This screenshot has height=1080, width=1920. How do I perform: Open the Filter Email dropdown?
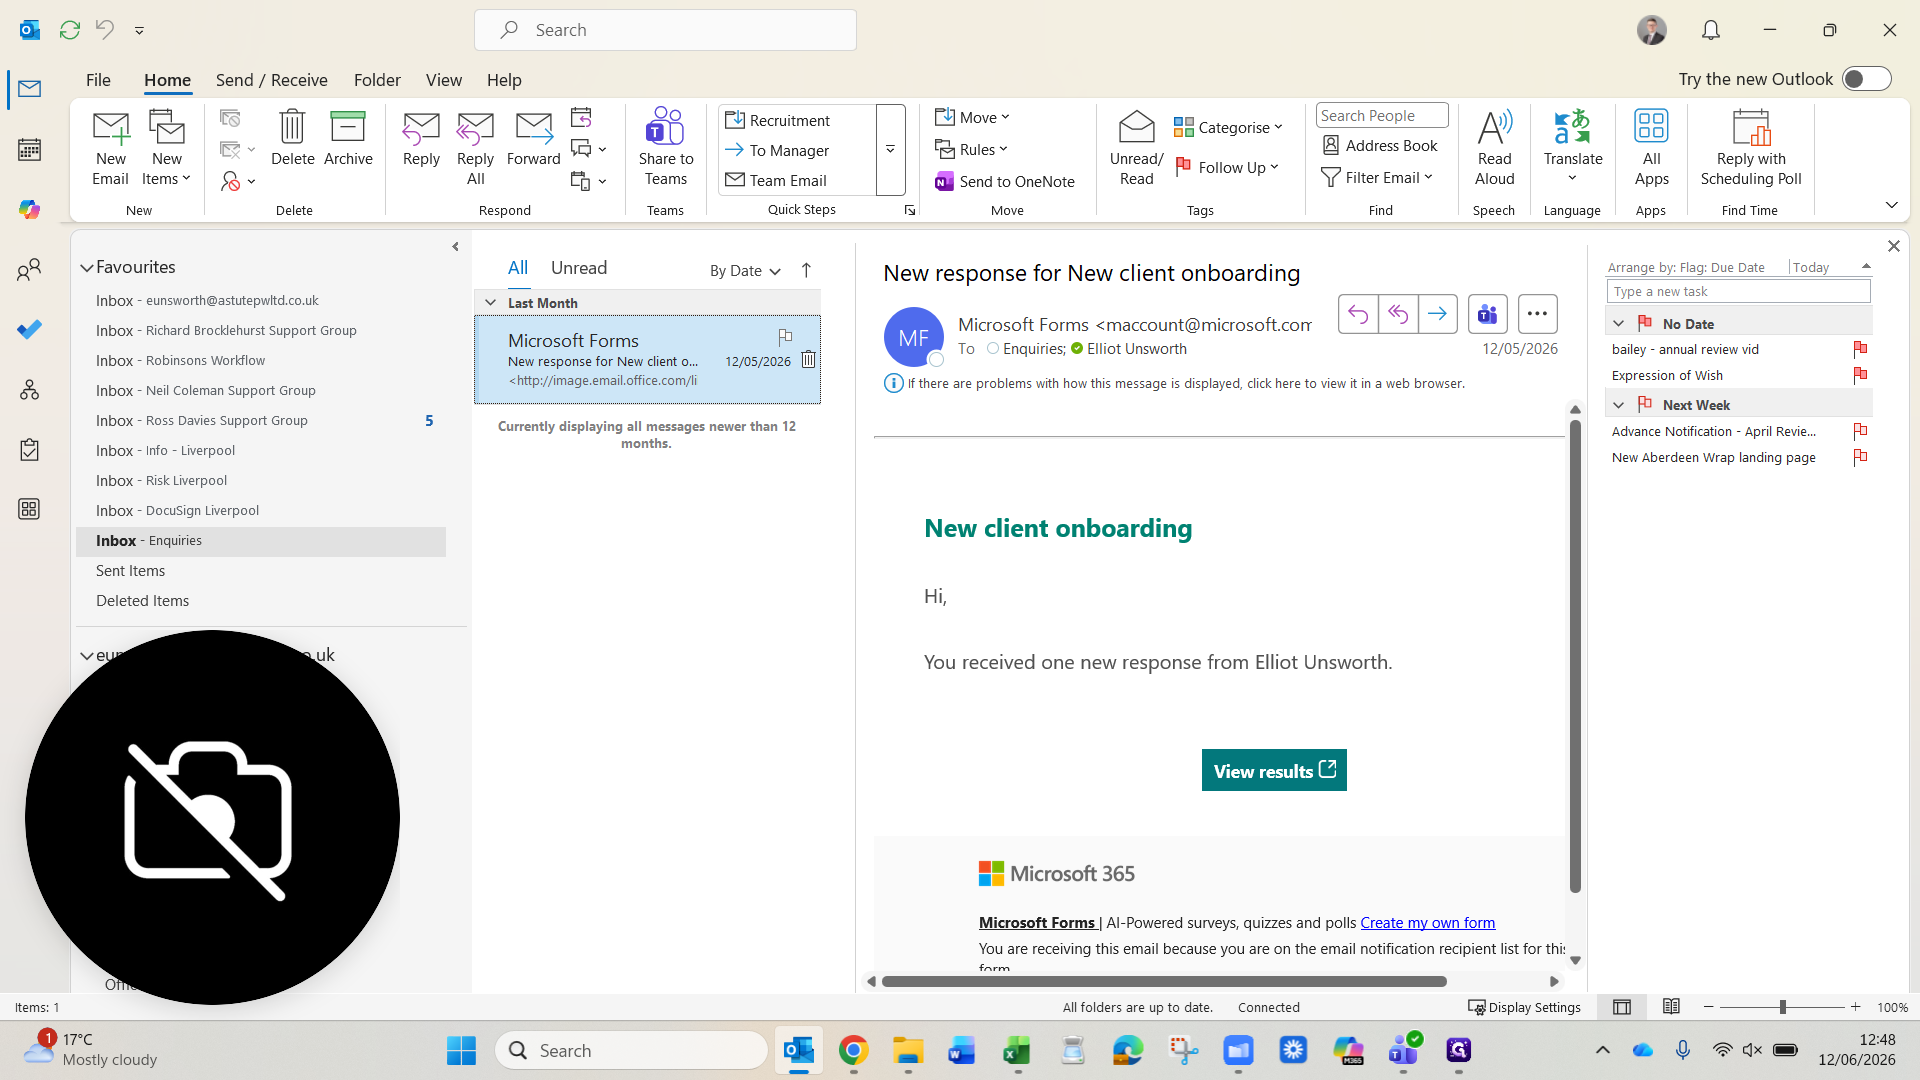(1377, 177)
